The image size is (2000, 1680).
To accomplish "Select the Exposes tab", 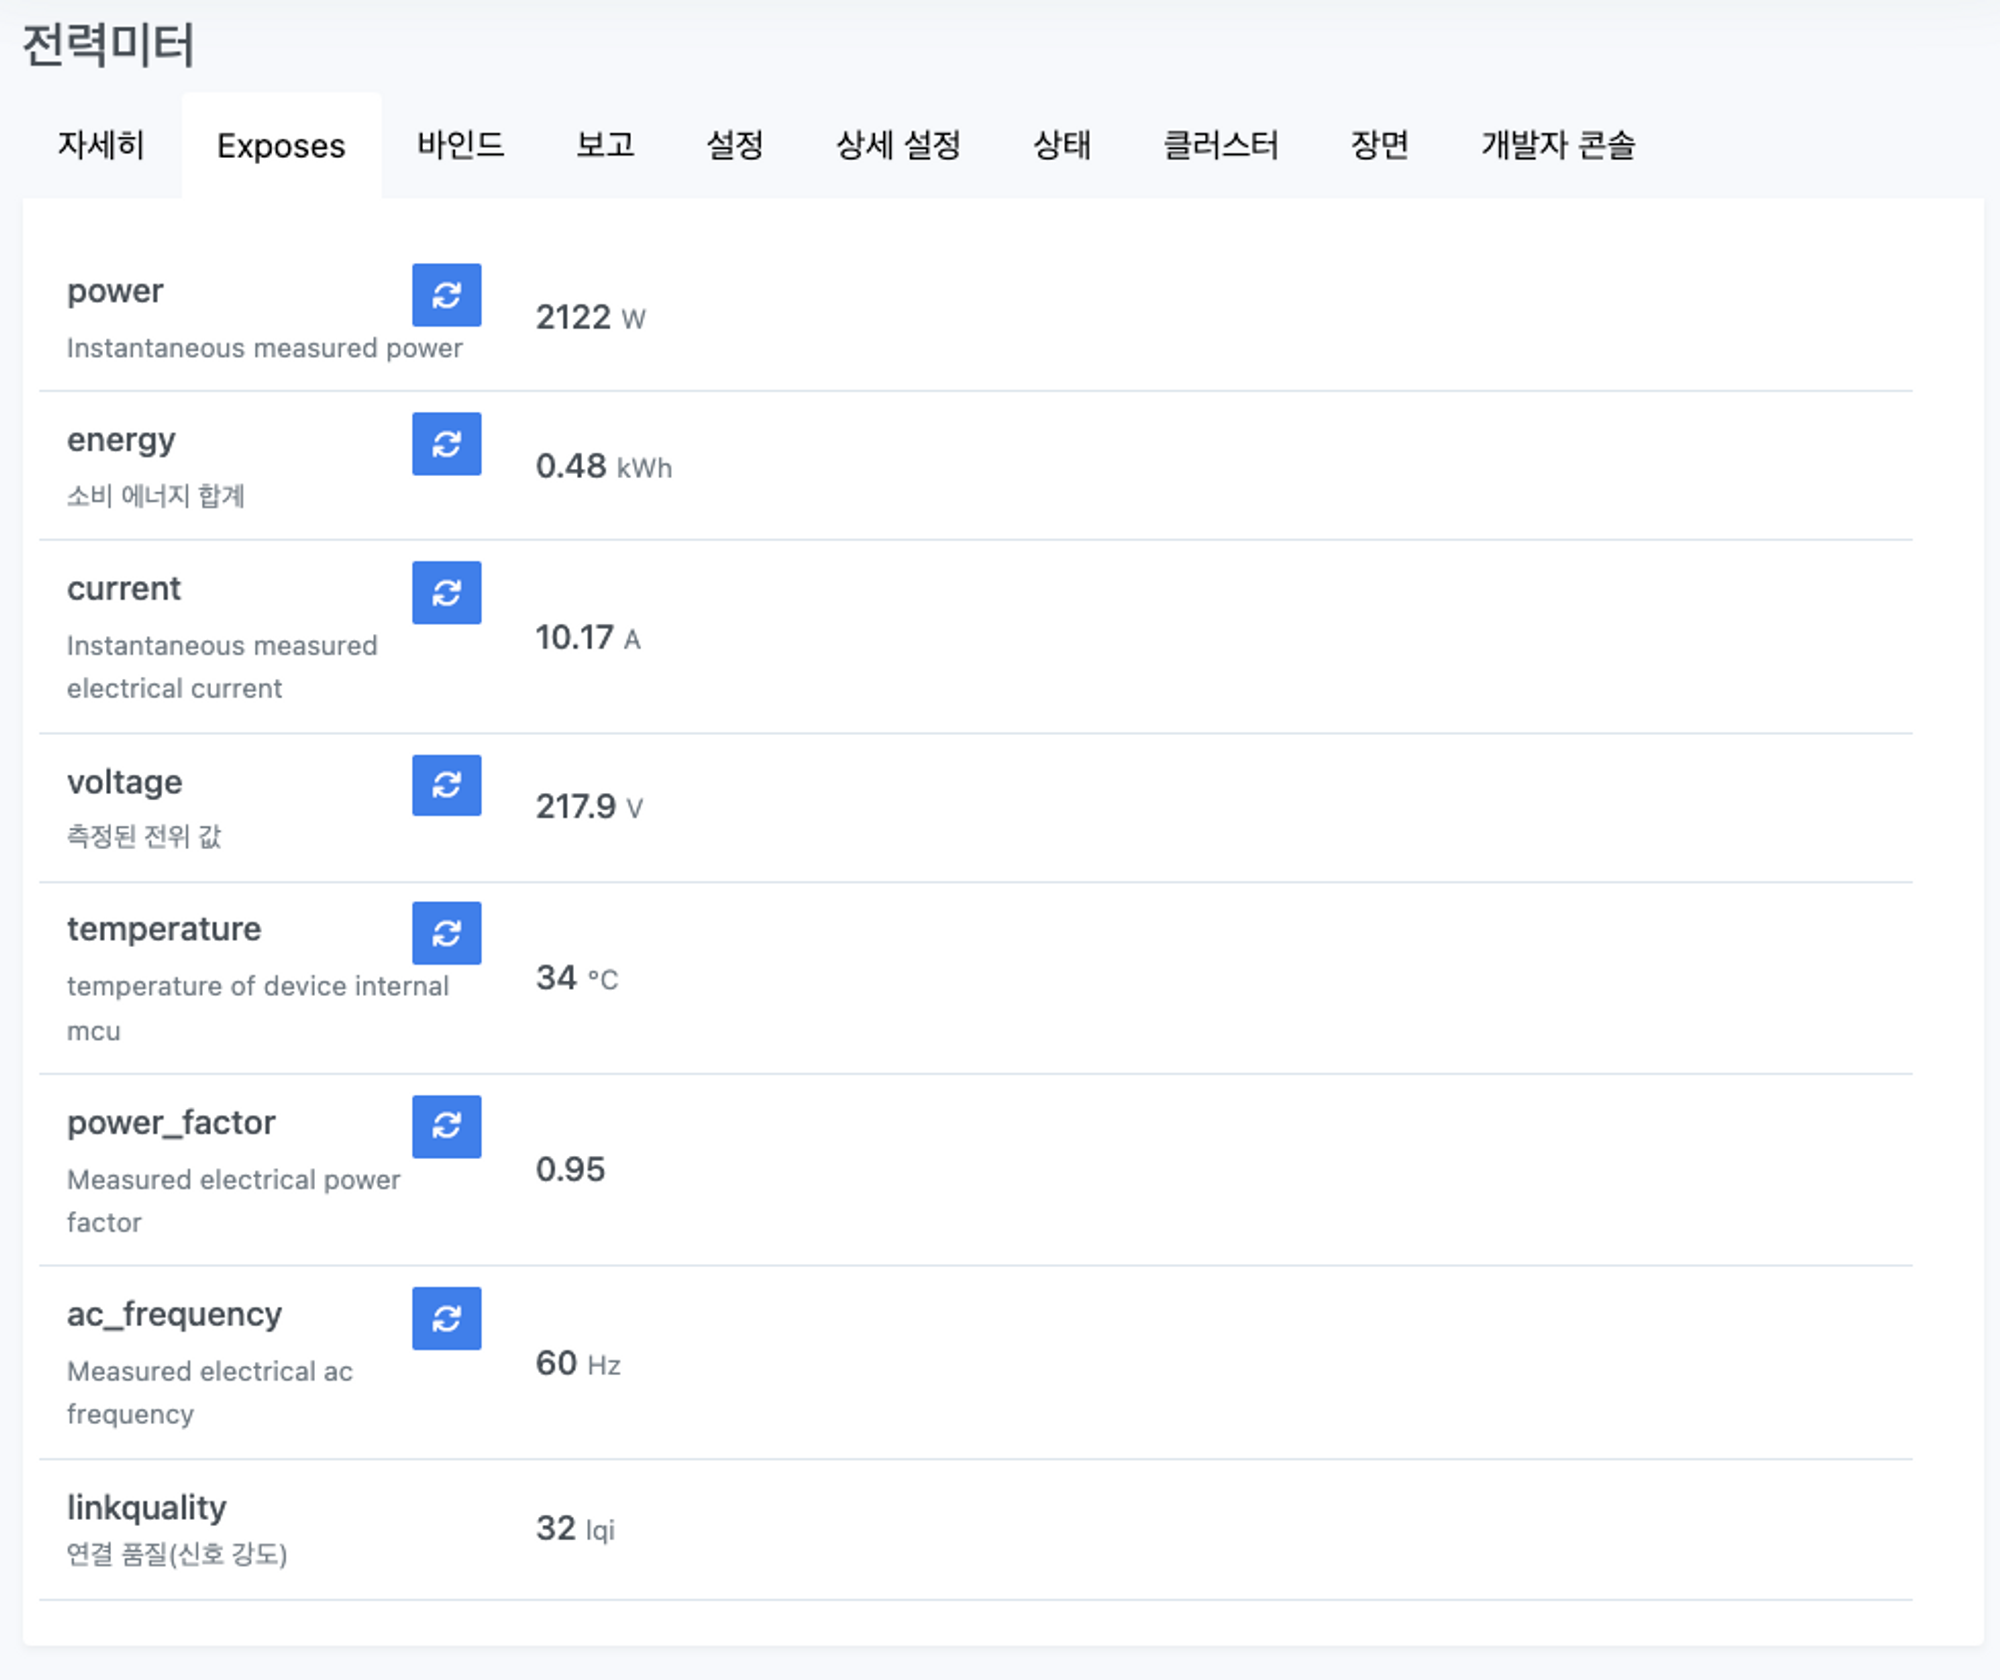I will (281, 146).
